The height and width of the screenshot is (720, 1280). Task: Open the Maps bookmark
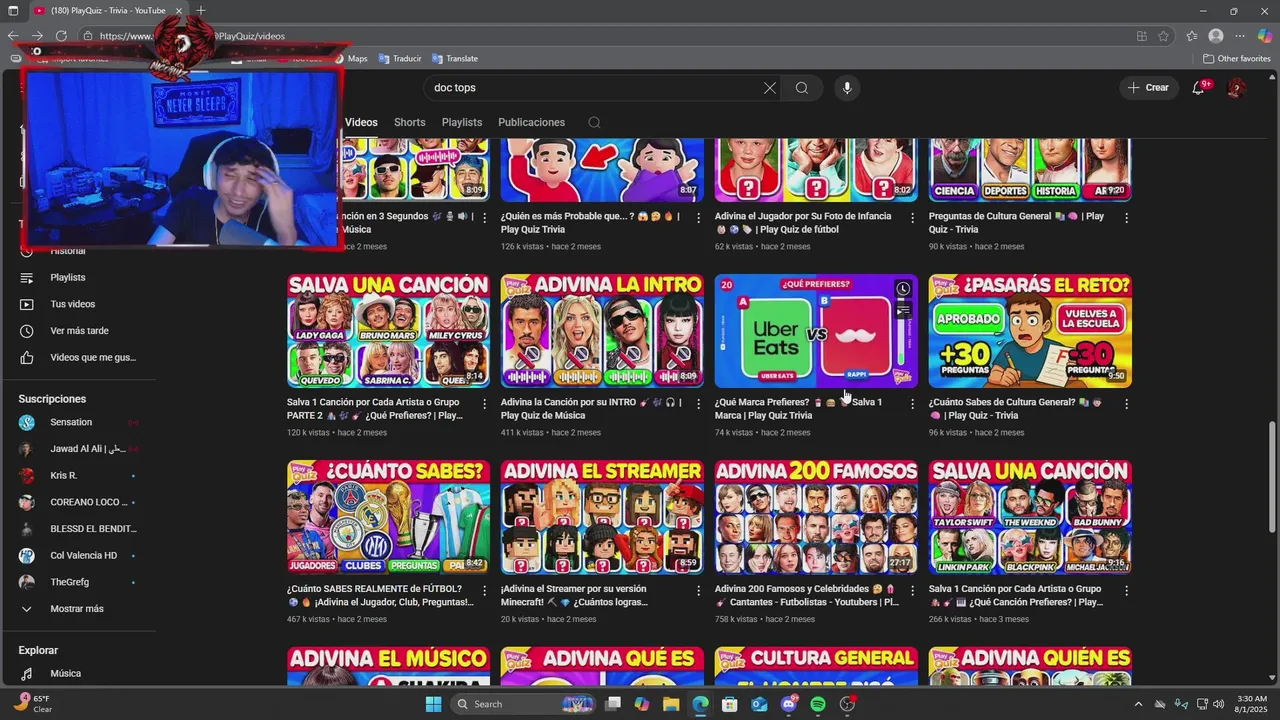[x=350, y=58]
